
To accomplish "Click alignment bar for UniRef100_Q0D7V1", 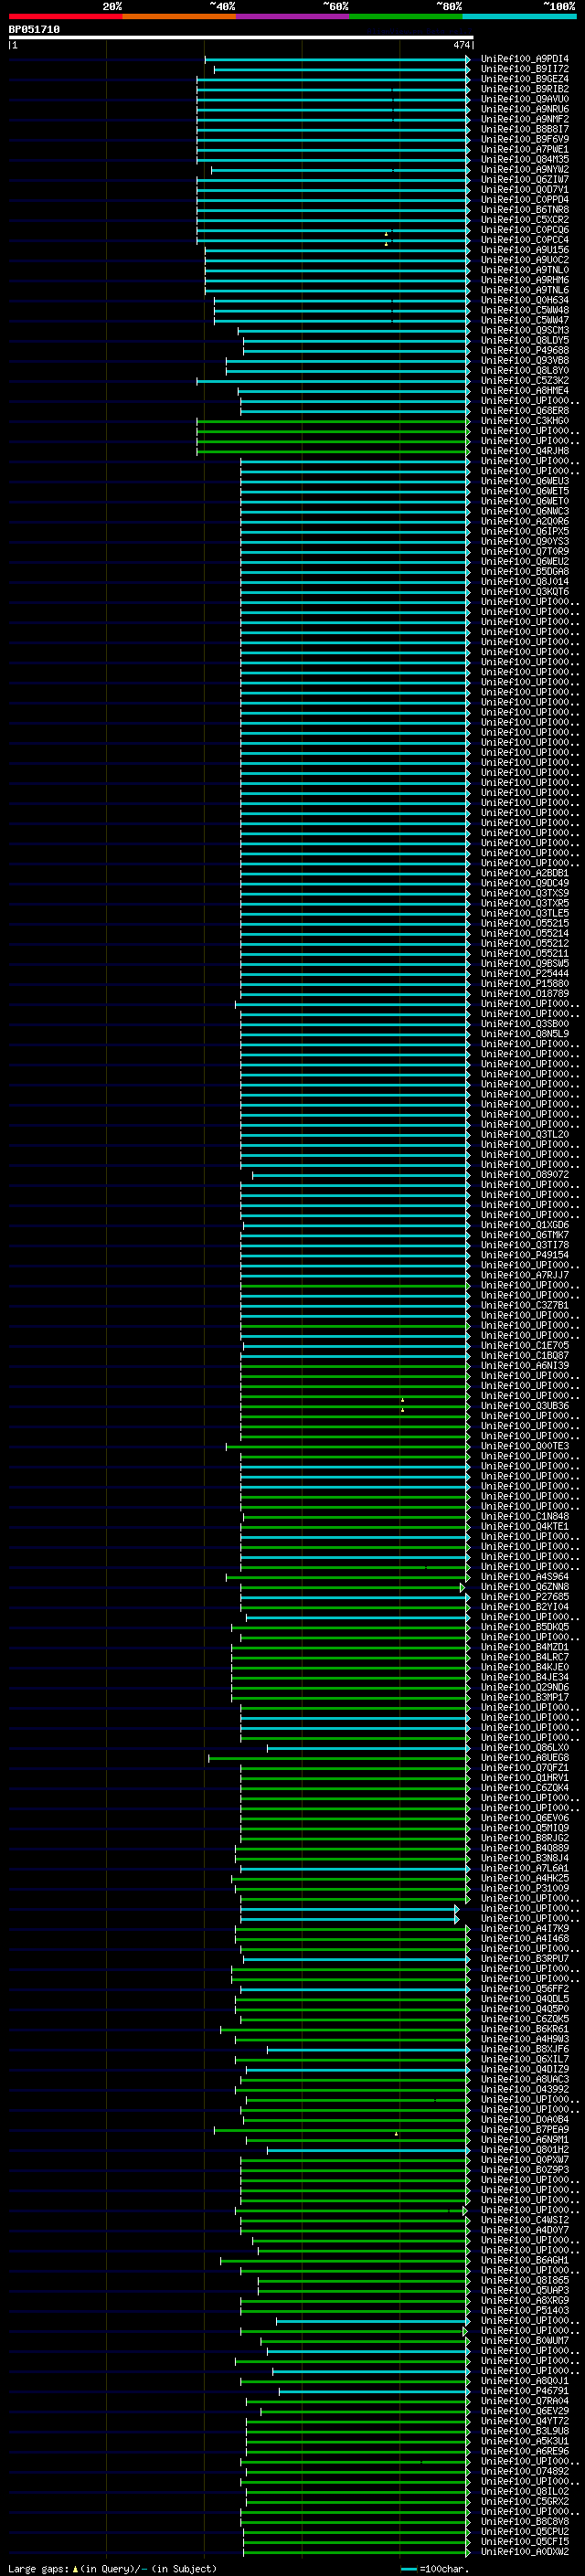I will [333, 190].
